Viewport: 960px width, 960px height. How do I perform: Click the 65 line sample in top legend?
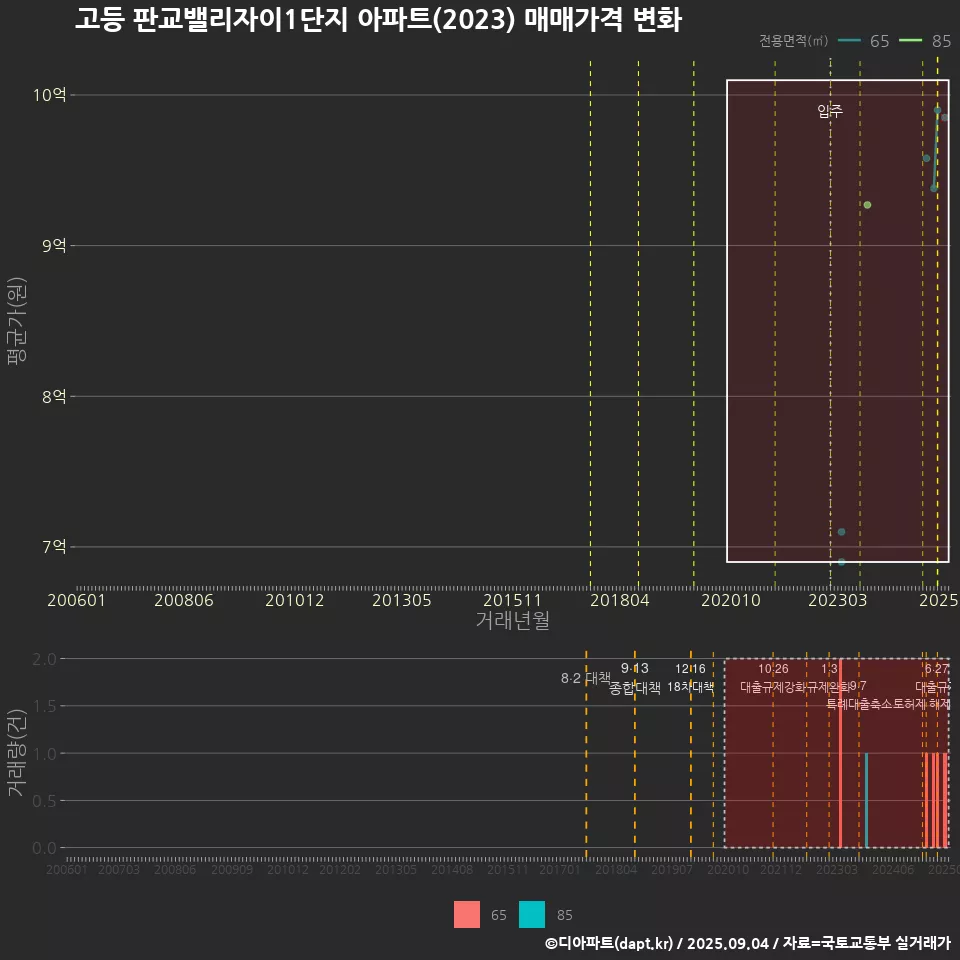pos(849,41)
